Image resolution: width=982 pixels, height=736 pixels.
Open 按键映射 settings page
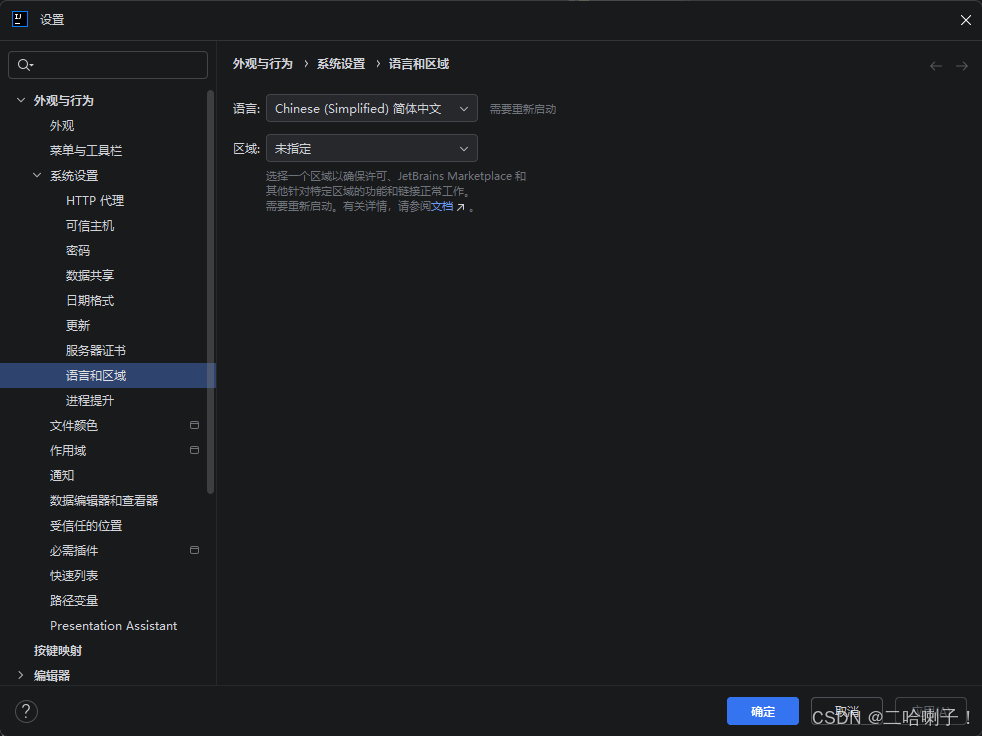point(58,651)
